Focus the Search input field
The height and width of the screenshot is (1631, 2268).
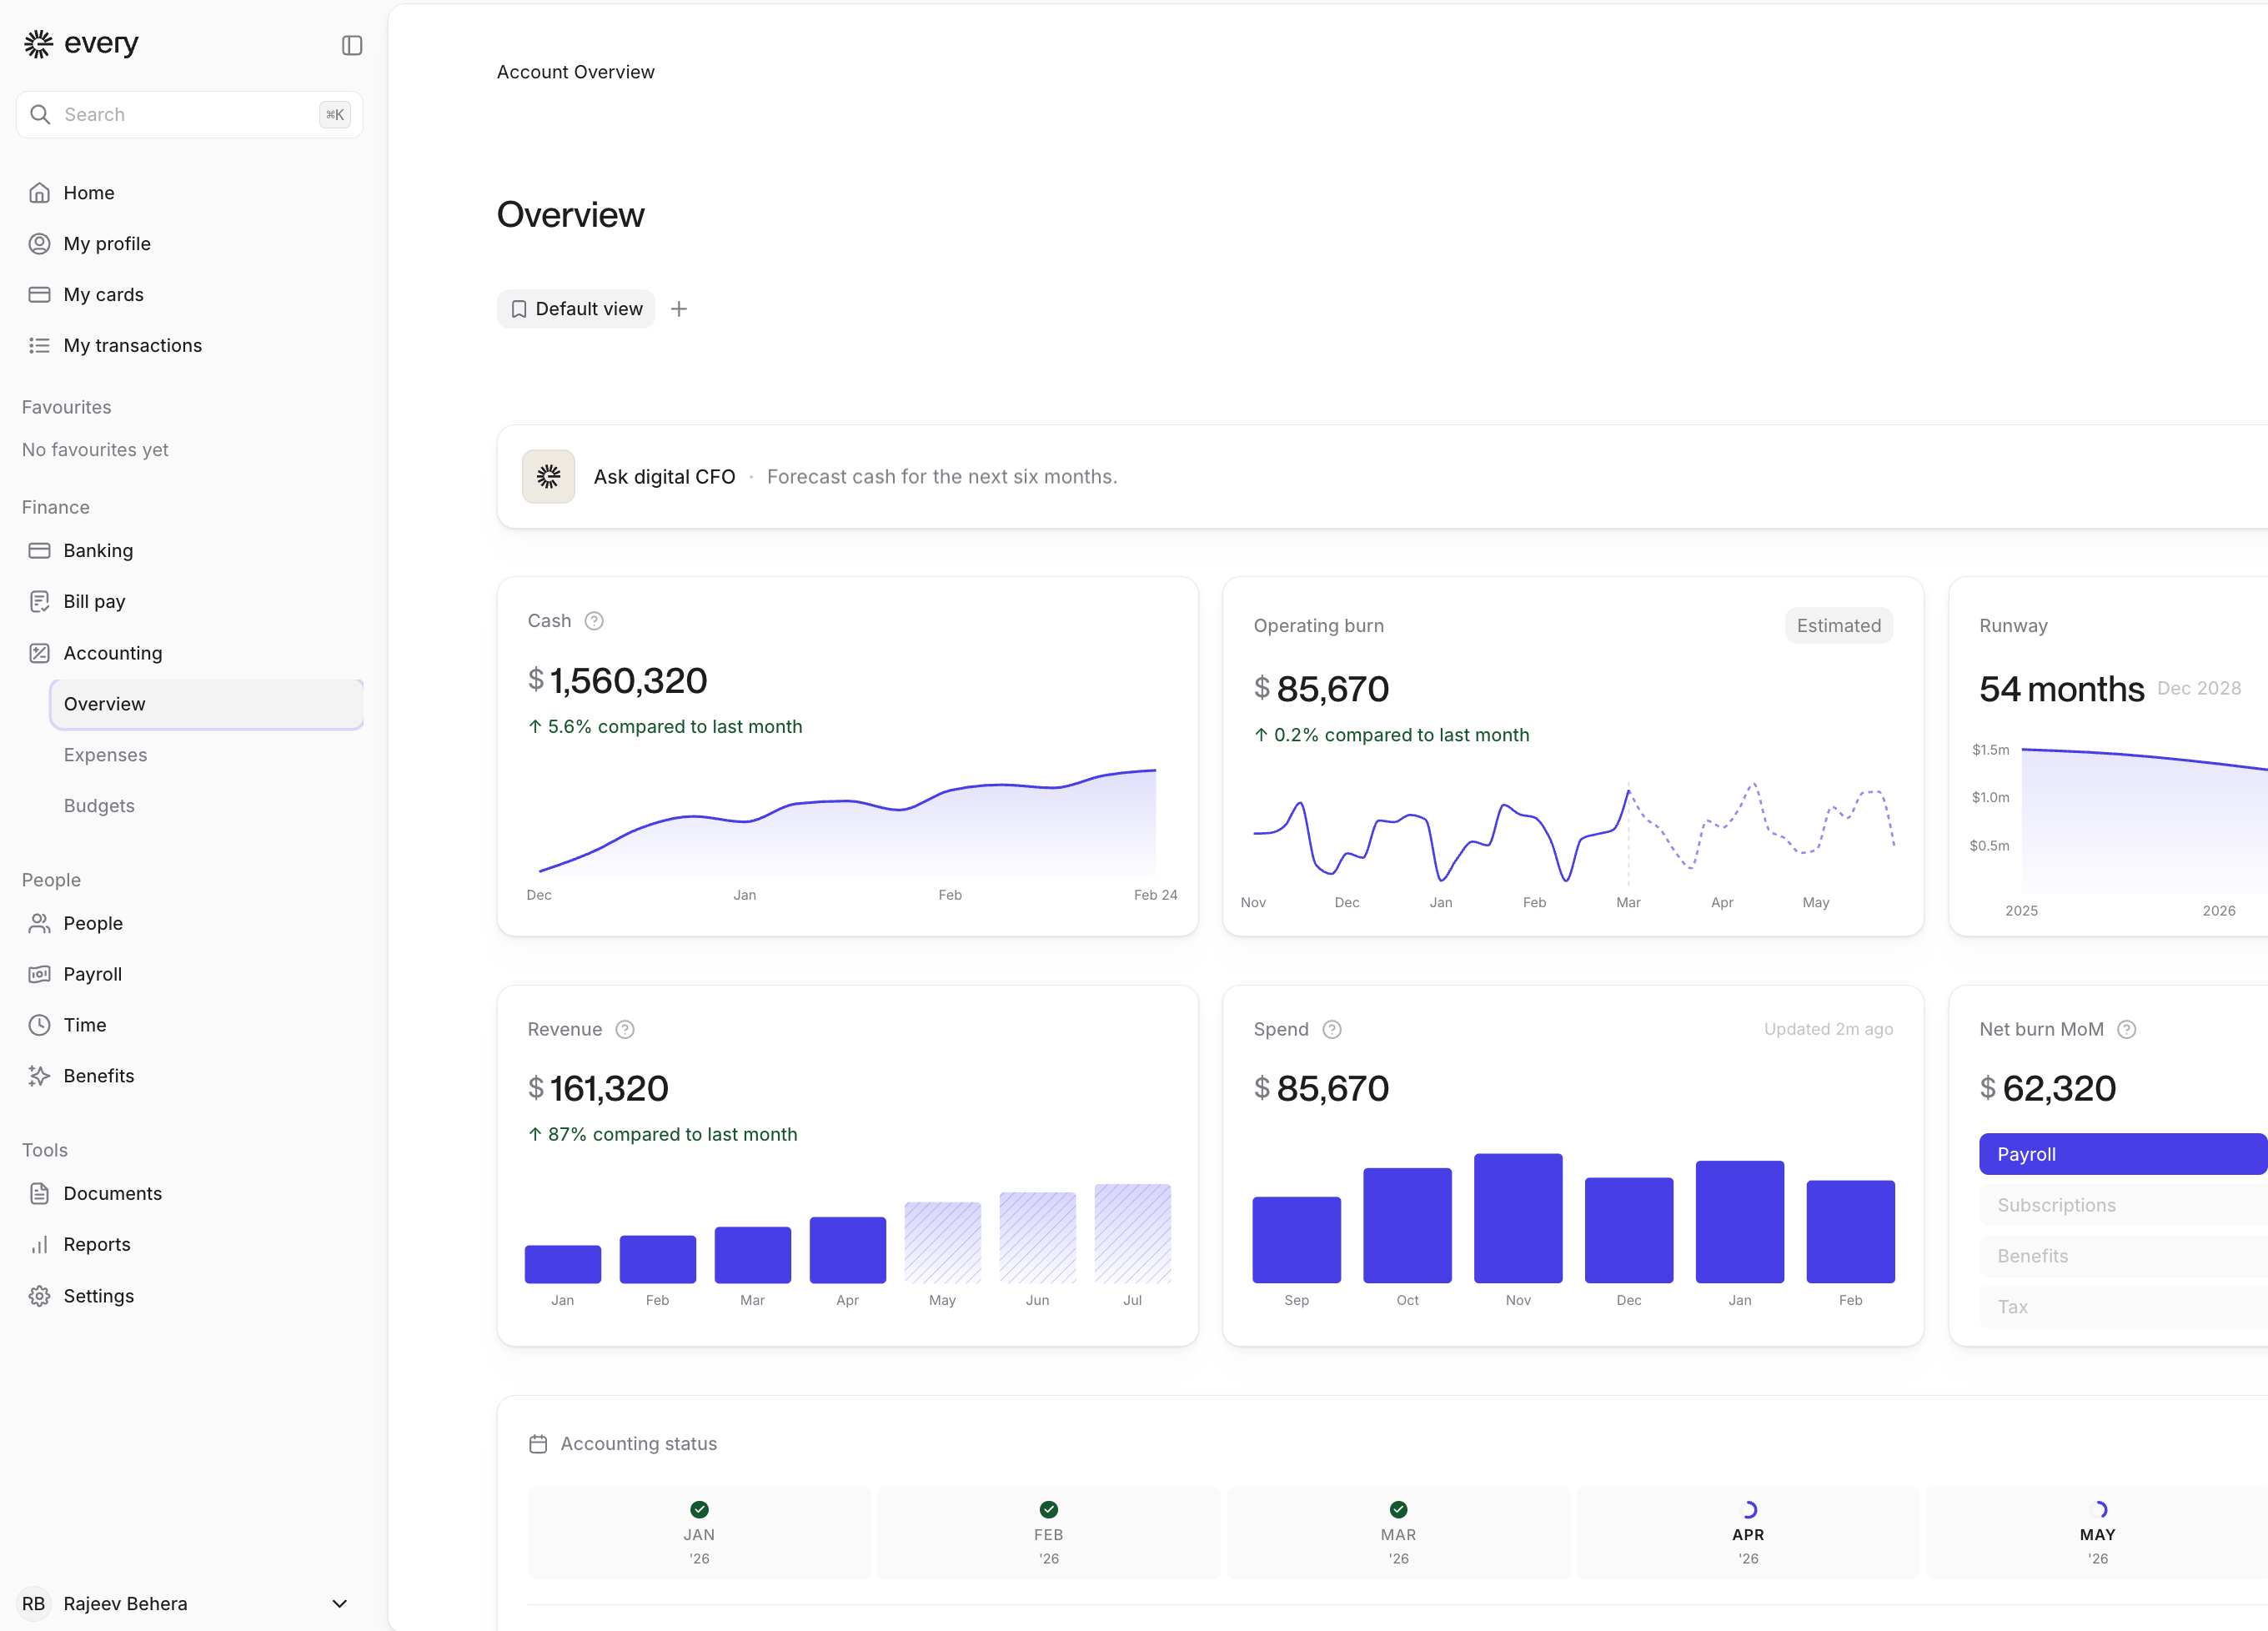tap(190, 114)
